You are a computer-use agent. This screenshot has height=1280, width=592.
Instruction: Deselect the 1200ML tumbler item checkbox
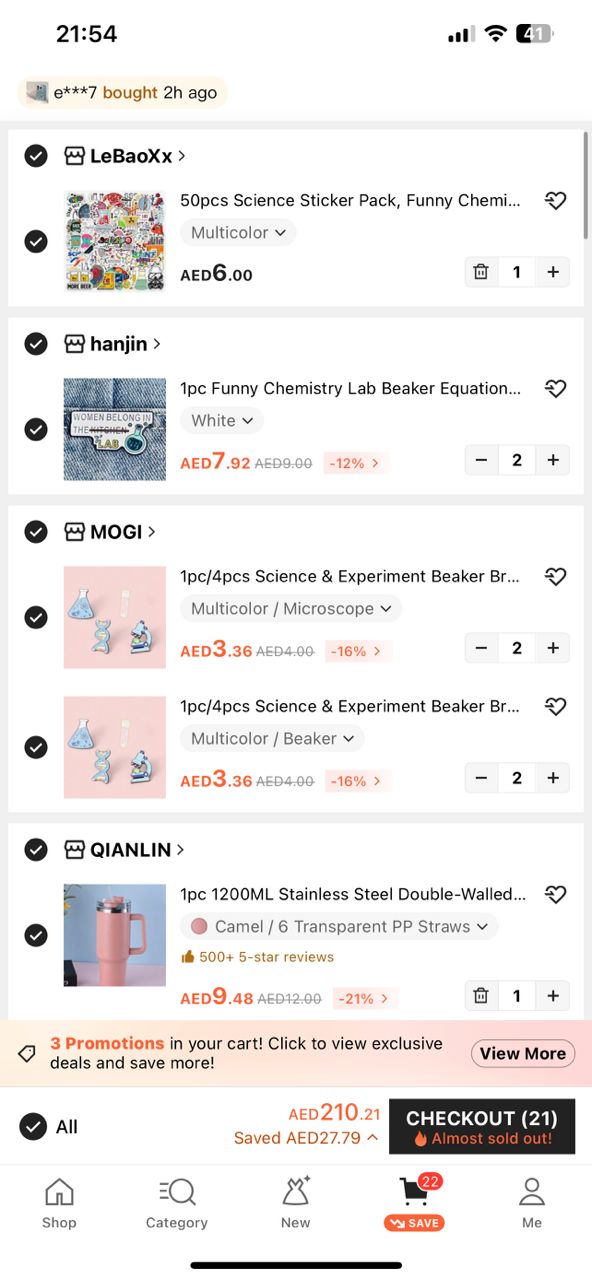coord(36,935)
